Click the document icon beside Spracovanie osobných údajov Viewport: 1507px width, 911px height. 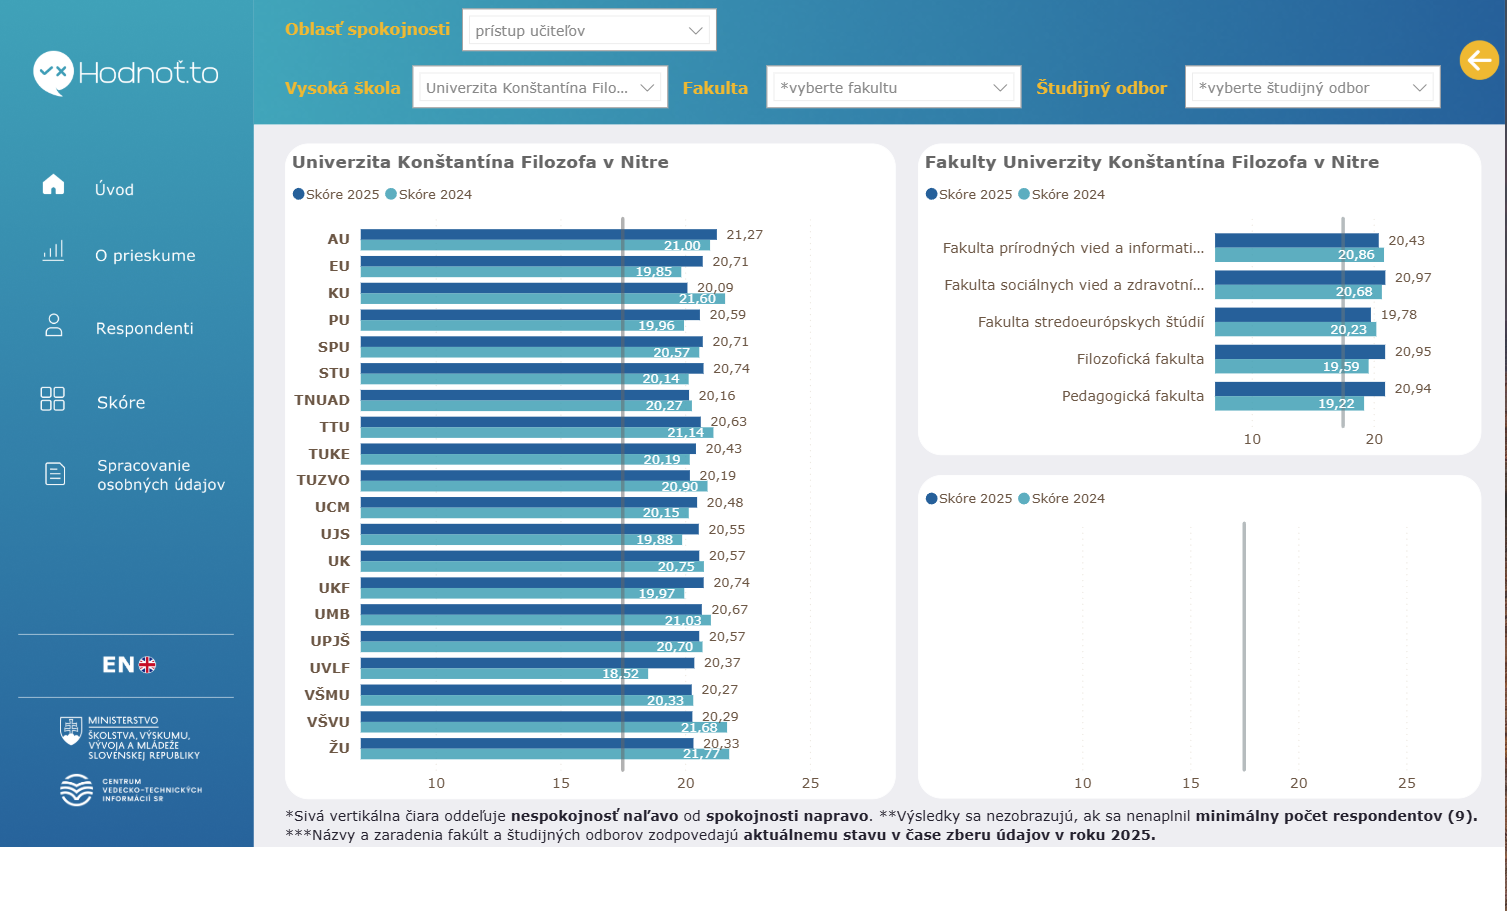click(55, 474)
